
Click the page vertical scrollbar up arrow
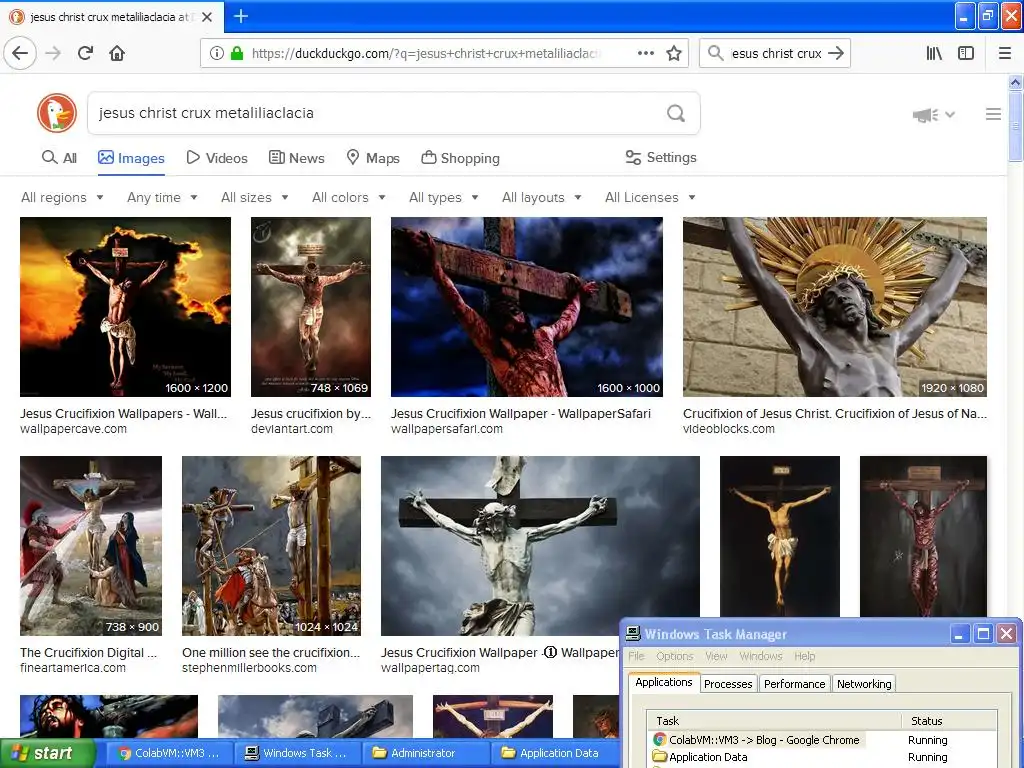click(x=1016, y=82)
